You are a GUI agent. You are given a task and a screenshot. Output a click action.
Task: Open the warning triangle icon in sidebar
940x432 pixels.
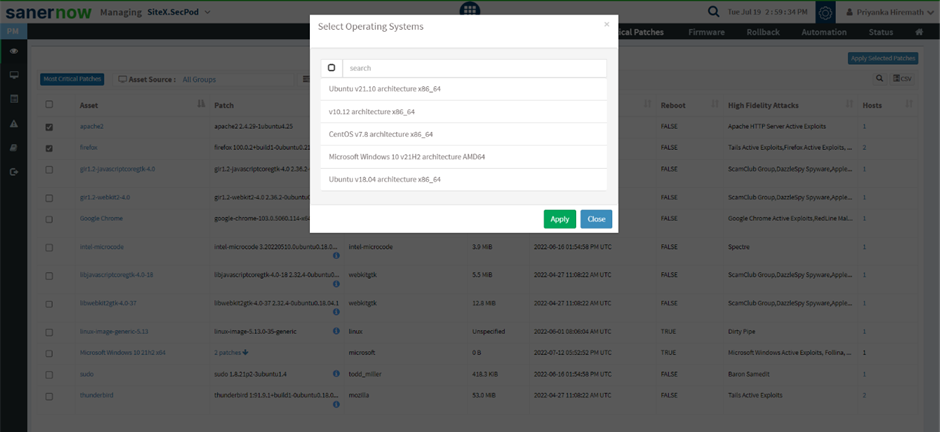point(14,124)
